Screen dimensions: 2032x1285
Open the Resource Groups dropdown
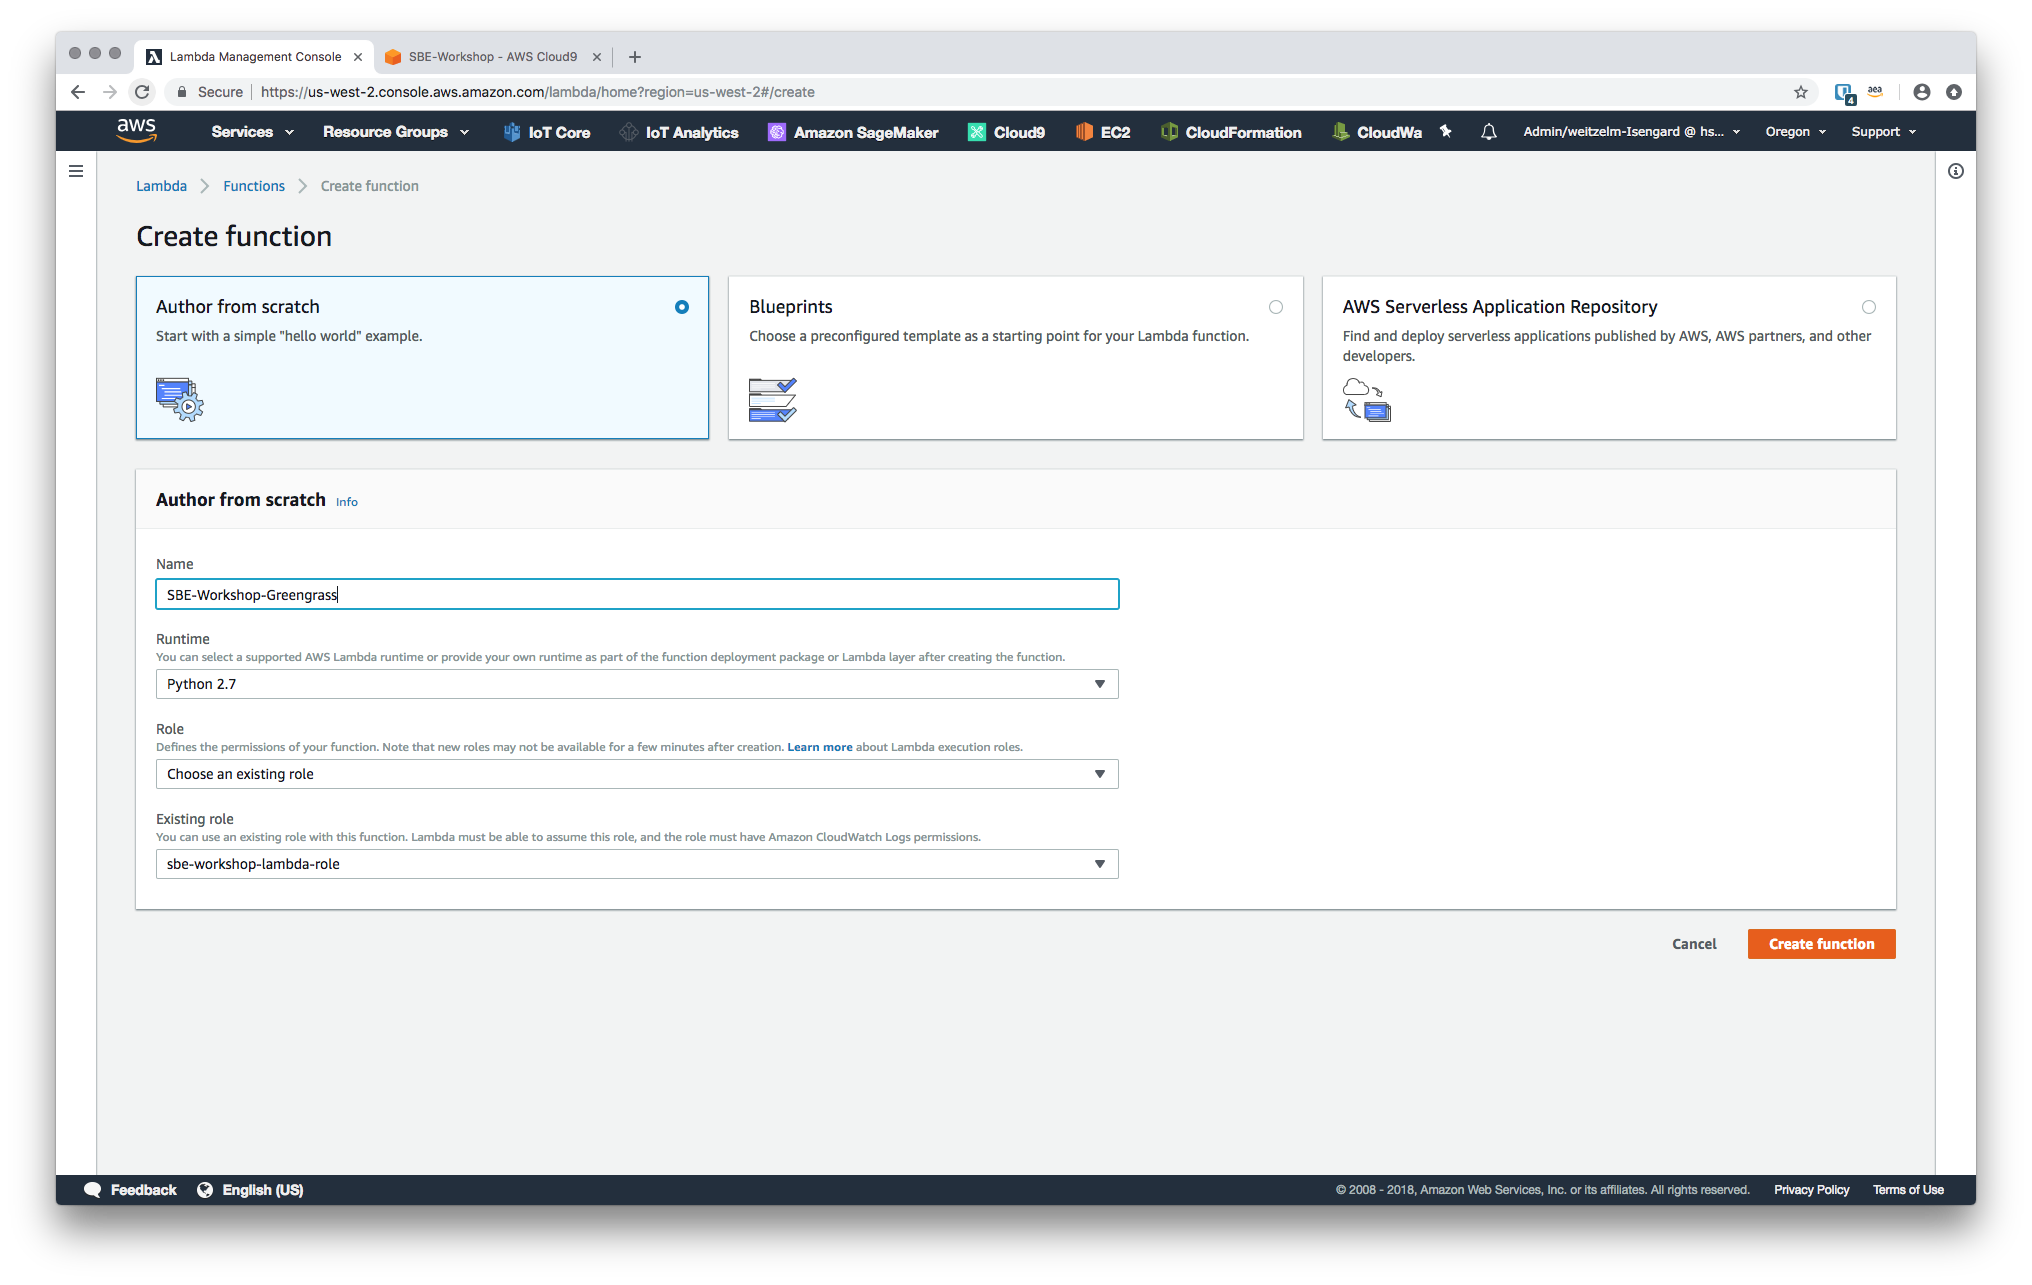pos(396,132)
